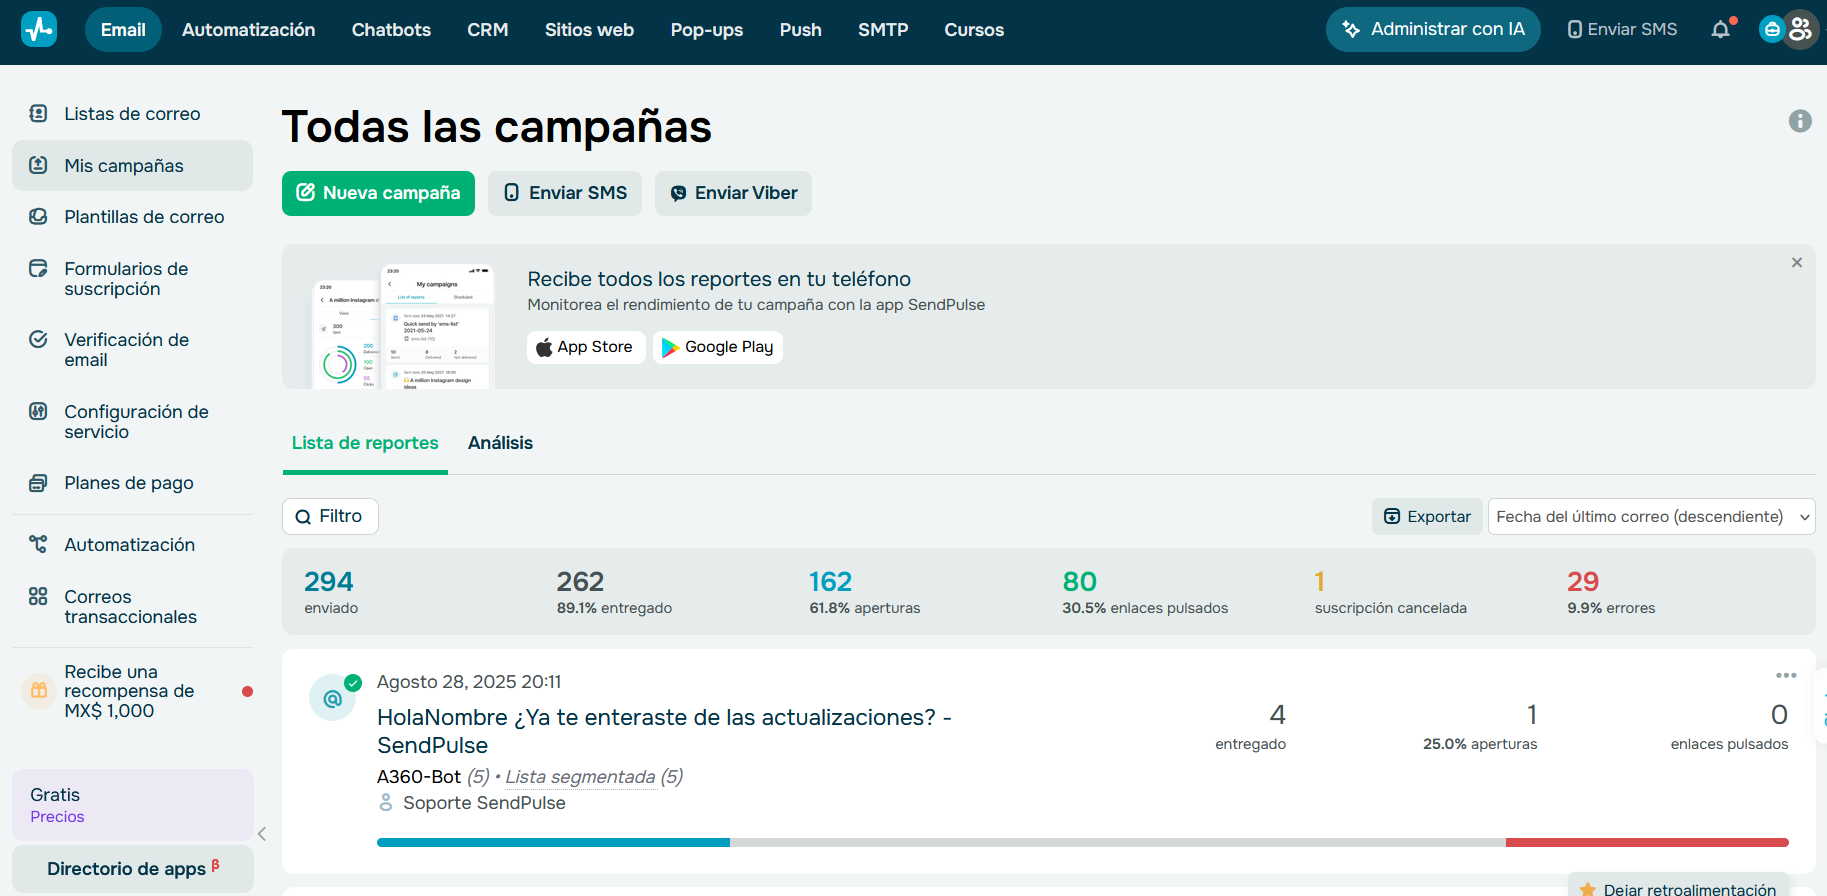Open Pop-ups in top navigation
1827x896 pixels.
(x=707, y=30)
